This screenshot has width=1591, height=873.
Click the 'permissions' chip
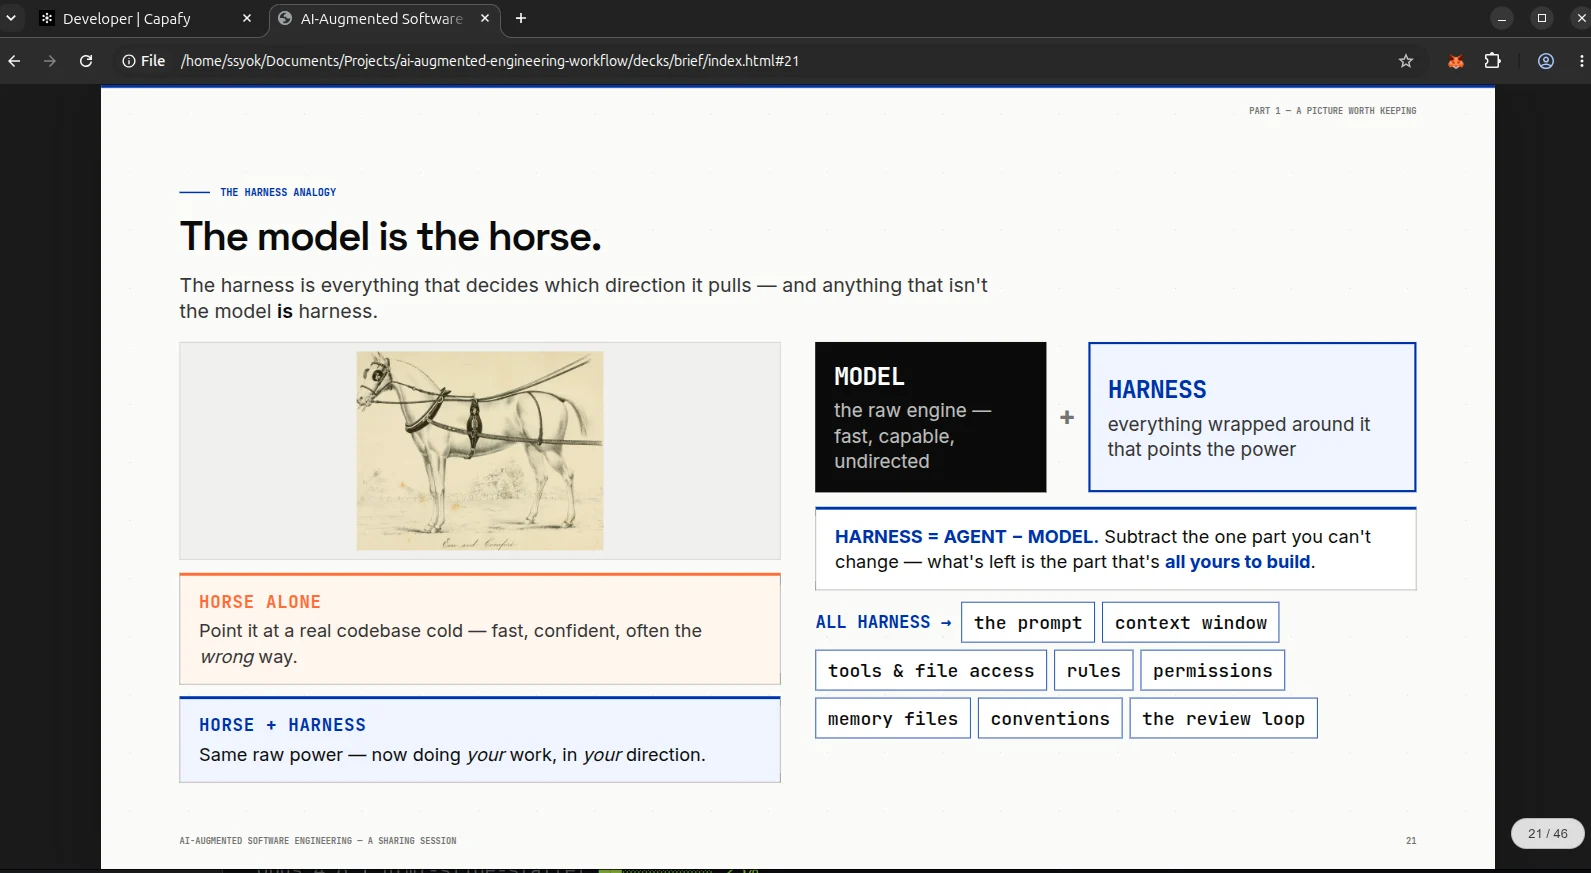coord(1213,670)
